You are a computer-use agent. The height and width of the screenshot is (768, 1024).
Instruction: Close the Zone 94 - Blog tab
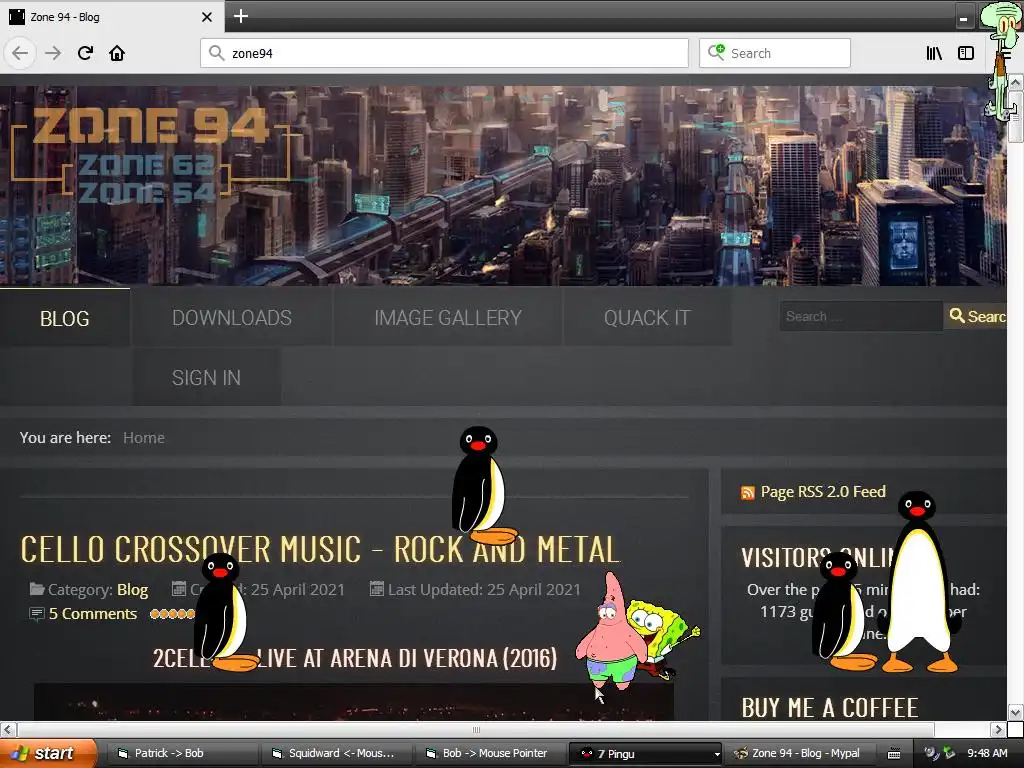pos(206,17)
